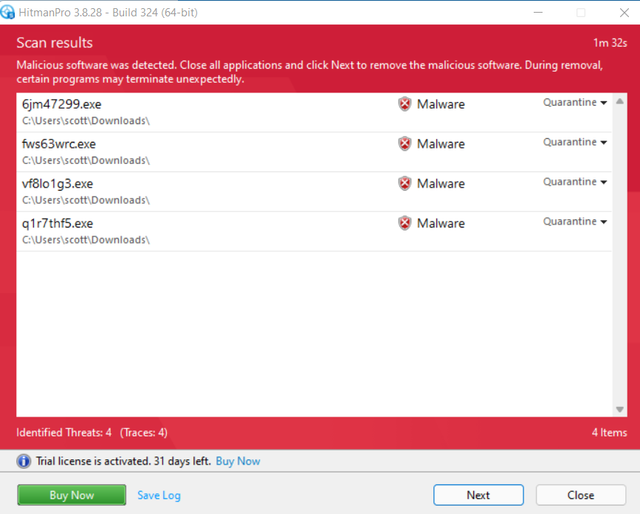This screenshot has height=514, width=640.
Task: Minimize the HitmanPro window
Action: (538, 12)
